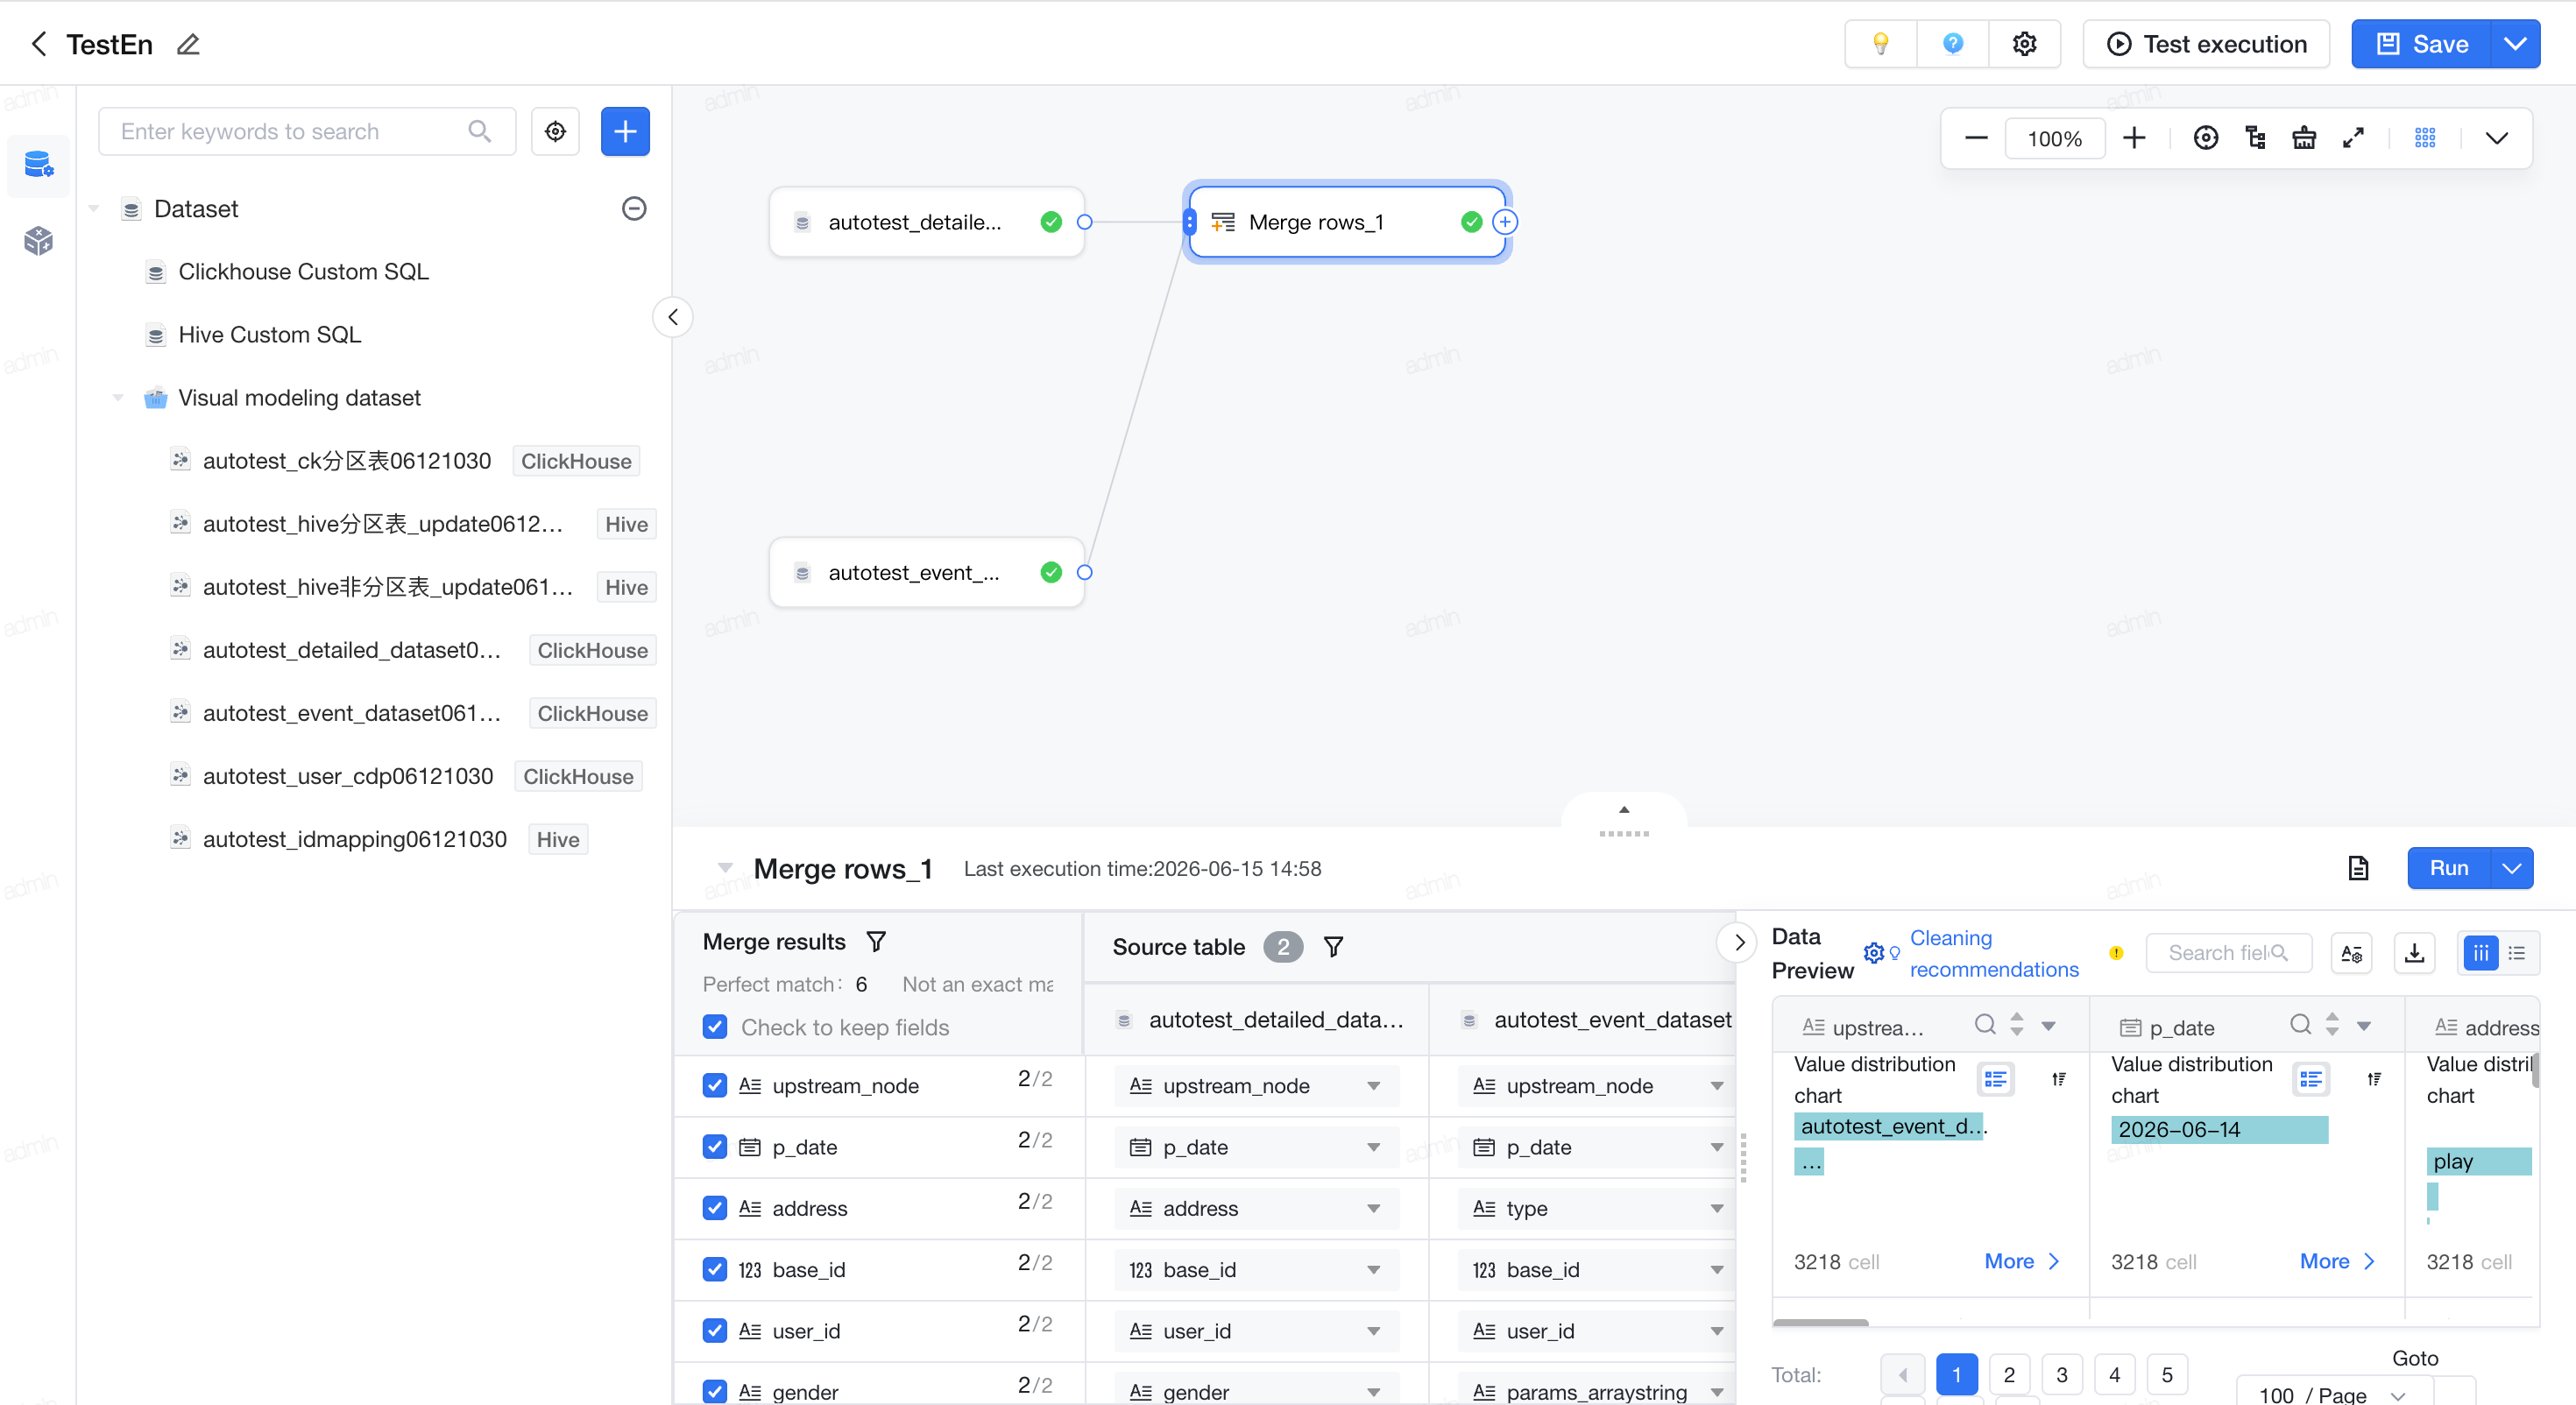Download the data preview
The height and width of the screenshot is (1405, 2576).
(2414, 952)
